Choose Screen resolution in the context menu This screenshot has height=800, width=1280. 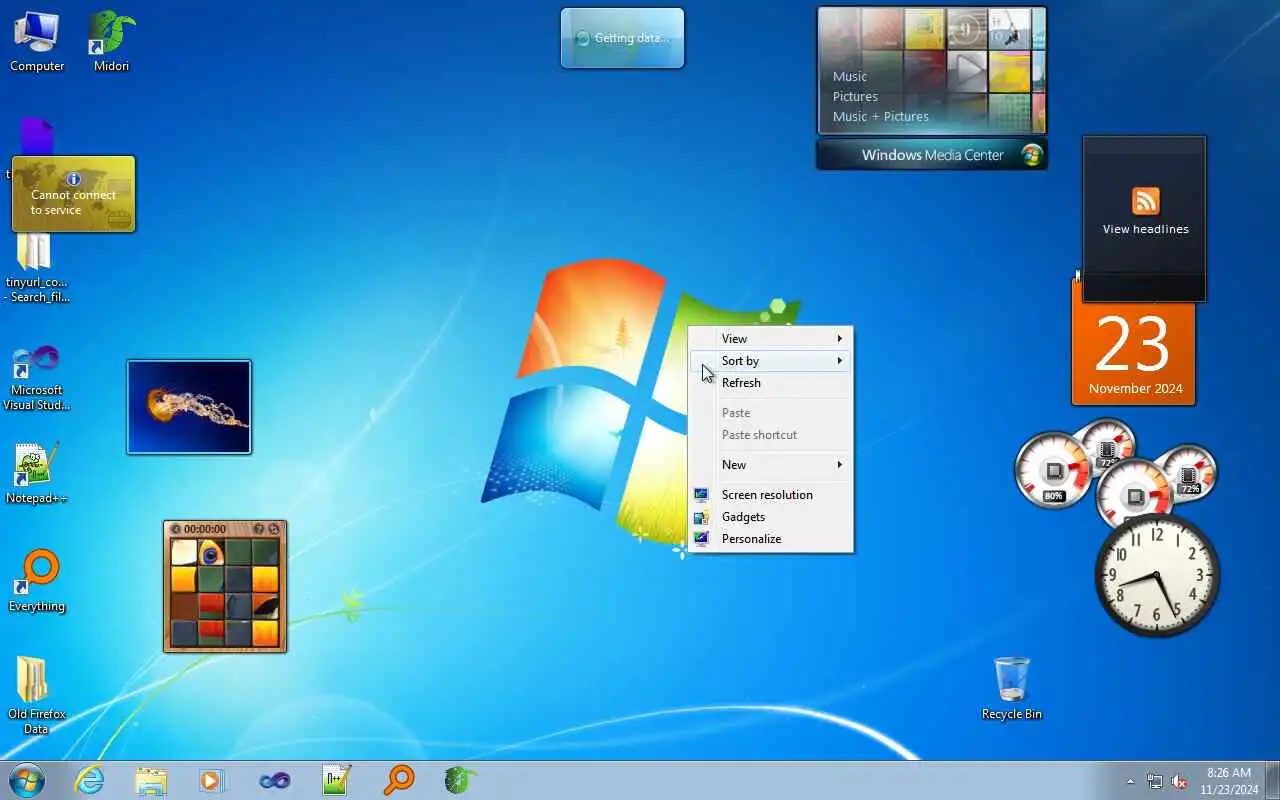point(771,494)
